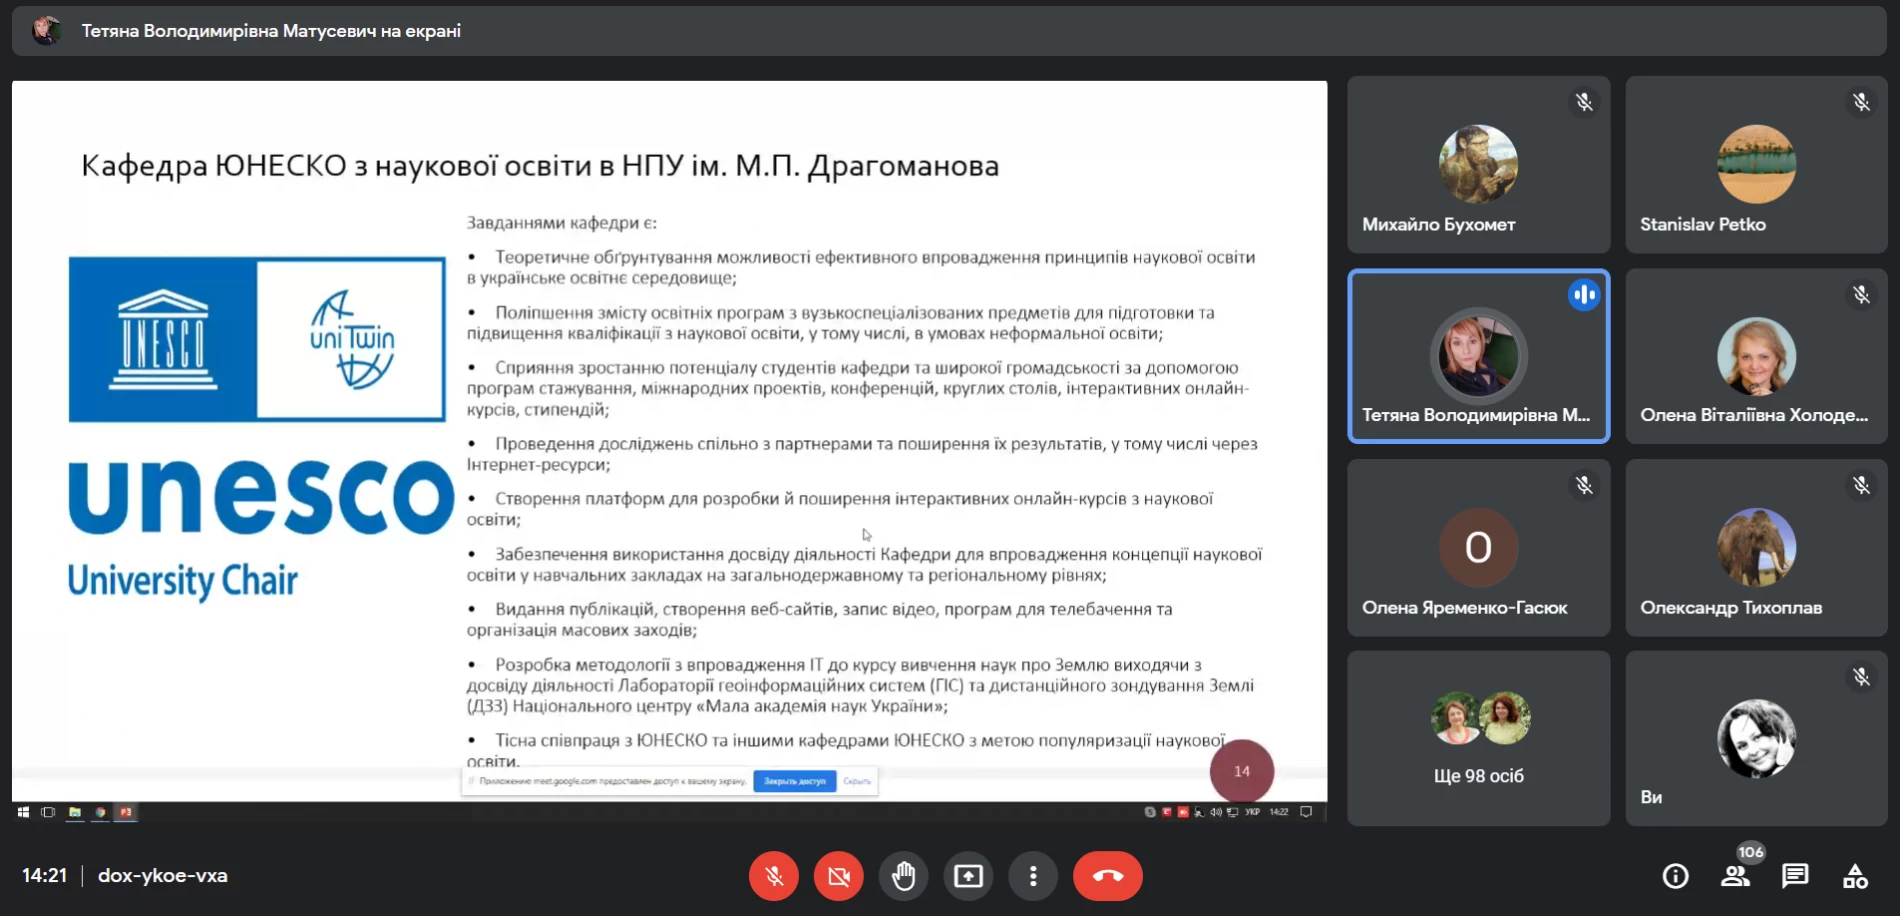The width and height of the screenshot is (1900, 916).
Task: Click the УКР language indicator in shared tray
Action: tap(1252, 812)
